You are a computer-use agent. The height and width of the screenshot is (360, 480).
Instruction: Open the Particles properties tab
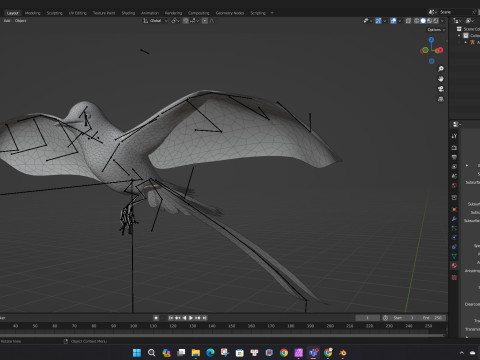[x=454, y=228]
